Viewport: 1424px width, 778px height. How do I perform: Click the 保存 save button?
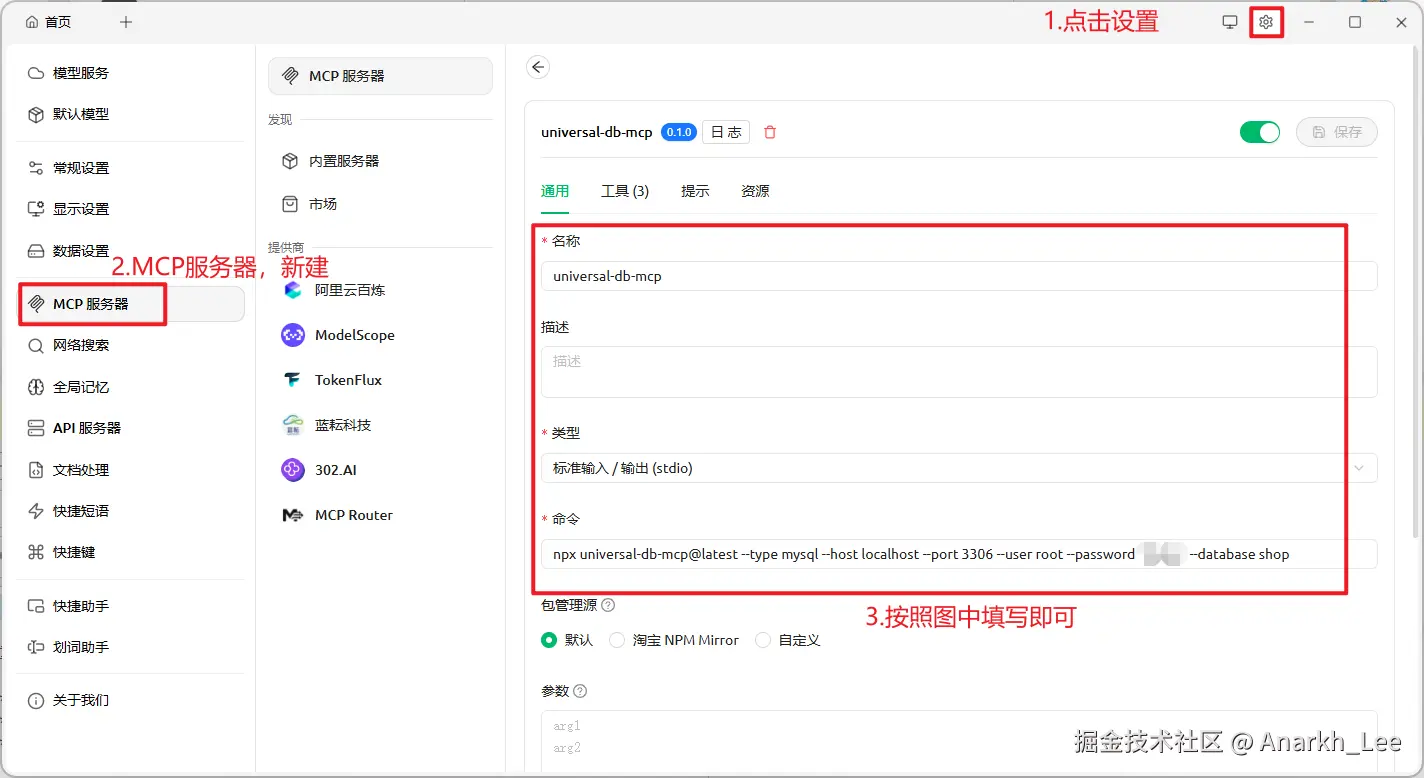[1337, 132]
